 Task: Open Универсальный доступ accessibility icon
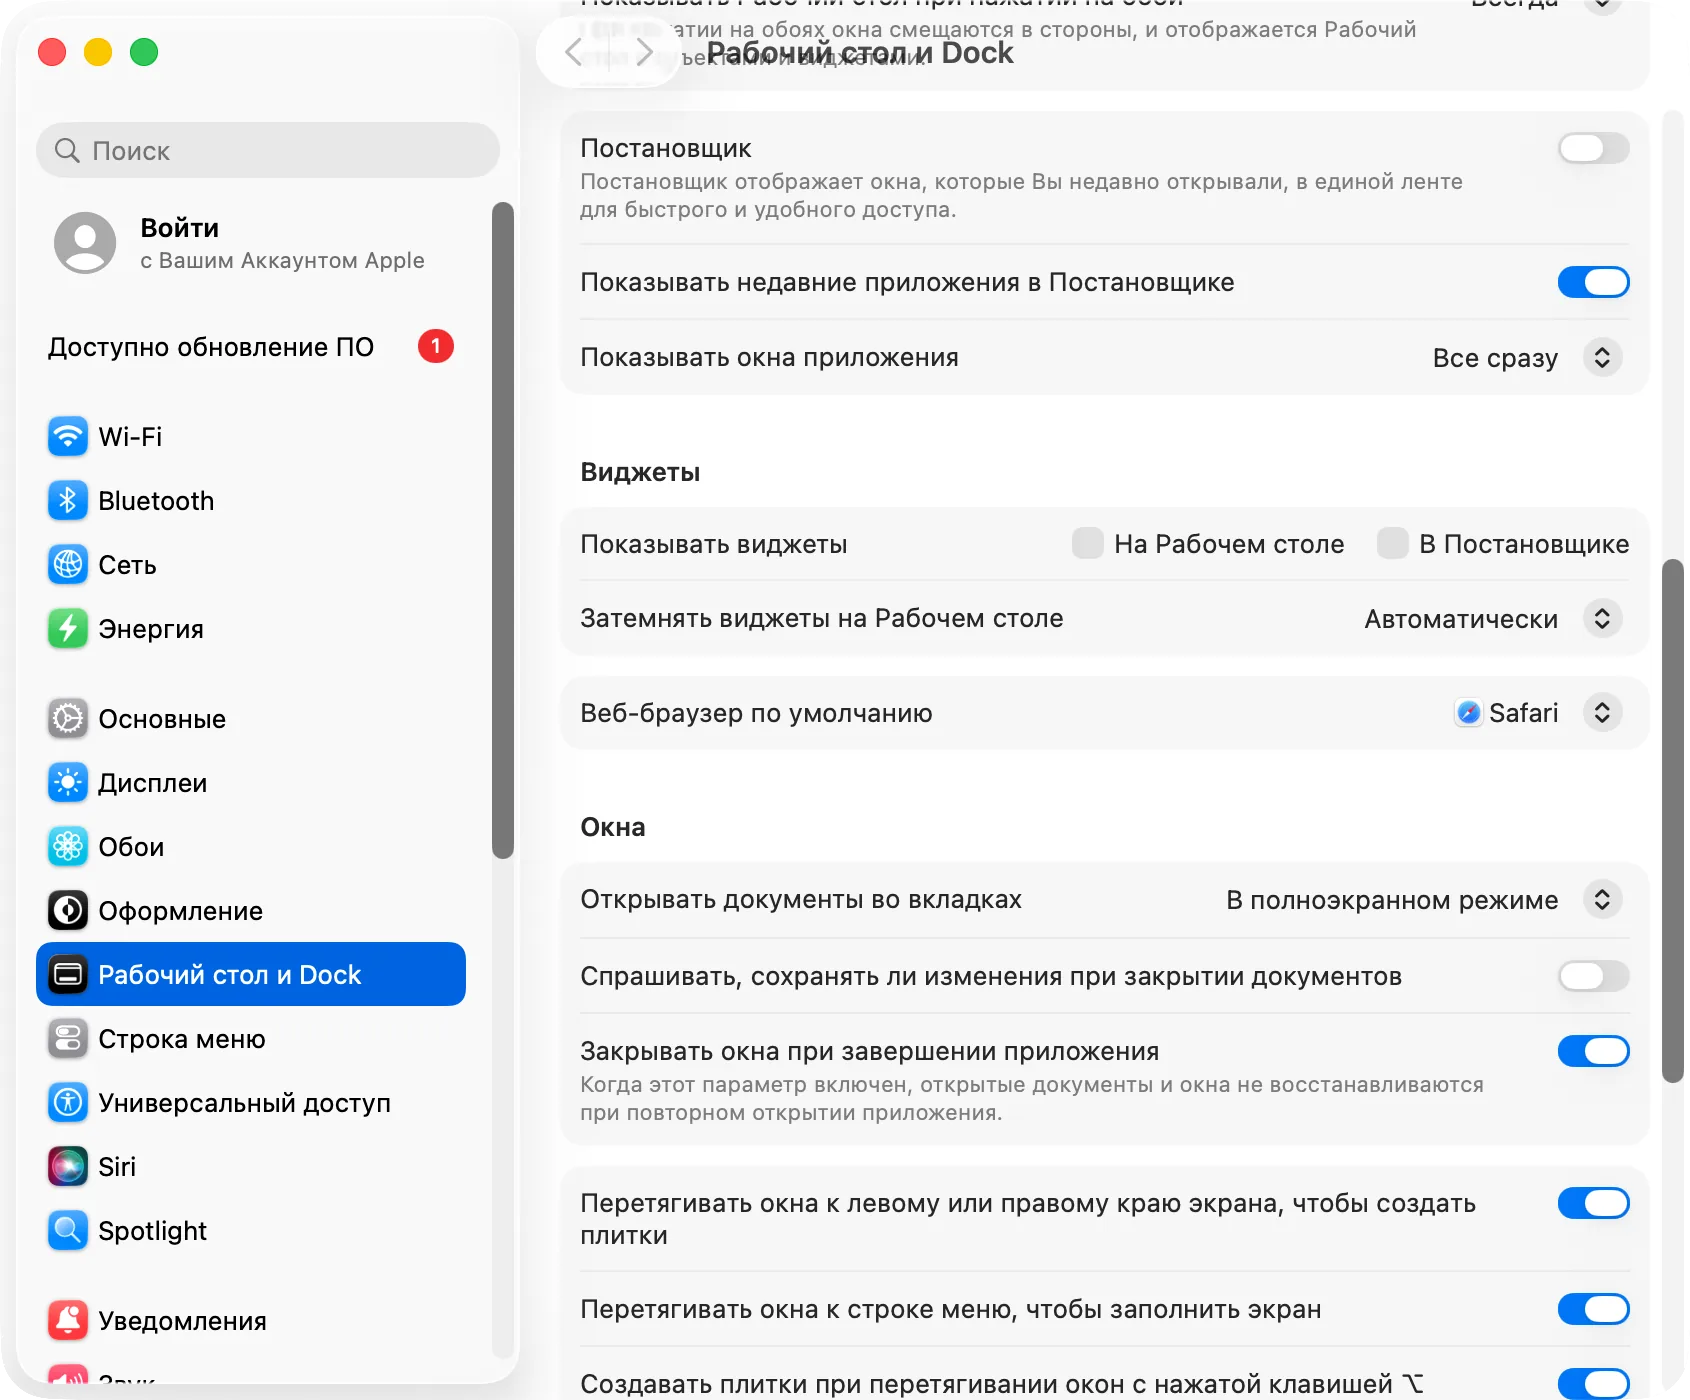pyautogui.click(x=68, y=1102)
